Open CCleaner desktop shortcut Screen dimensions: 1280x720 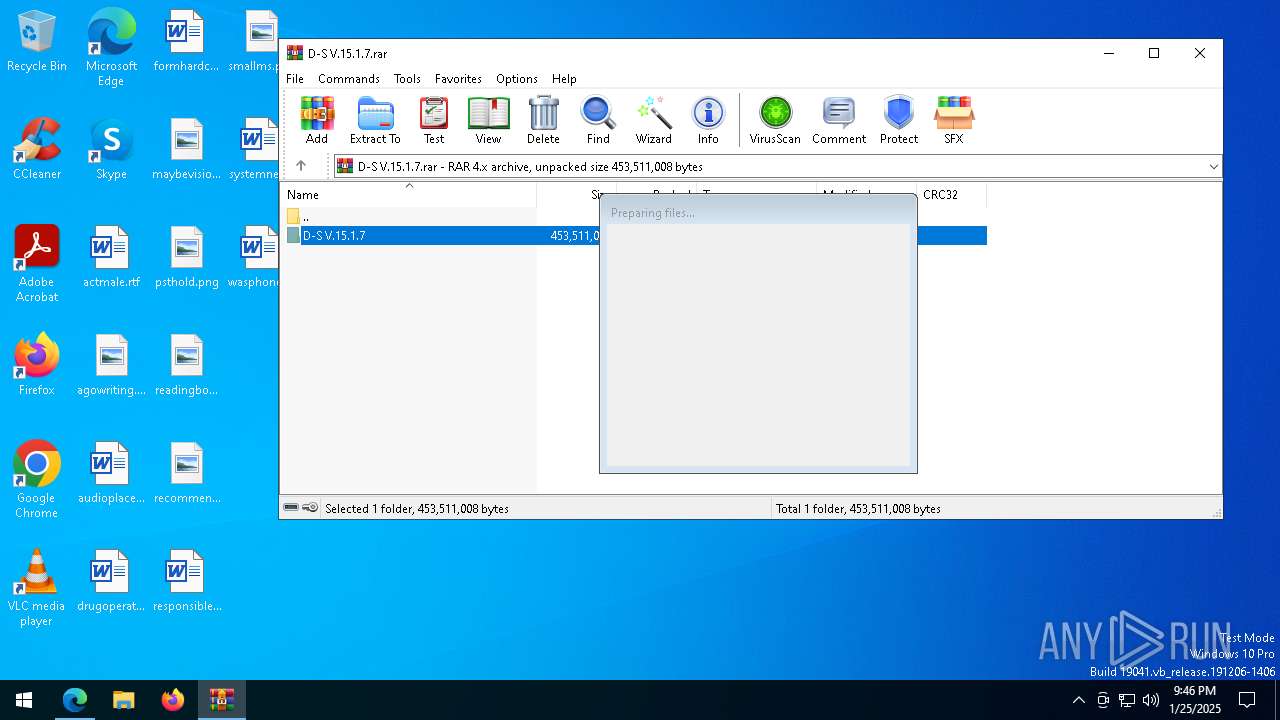(37, 149)
